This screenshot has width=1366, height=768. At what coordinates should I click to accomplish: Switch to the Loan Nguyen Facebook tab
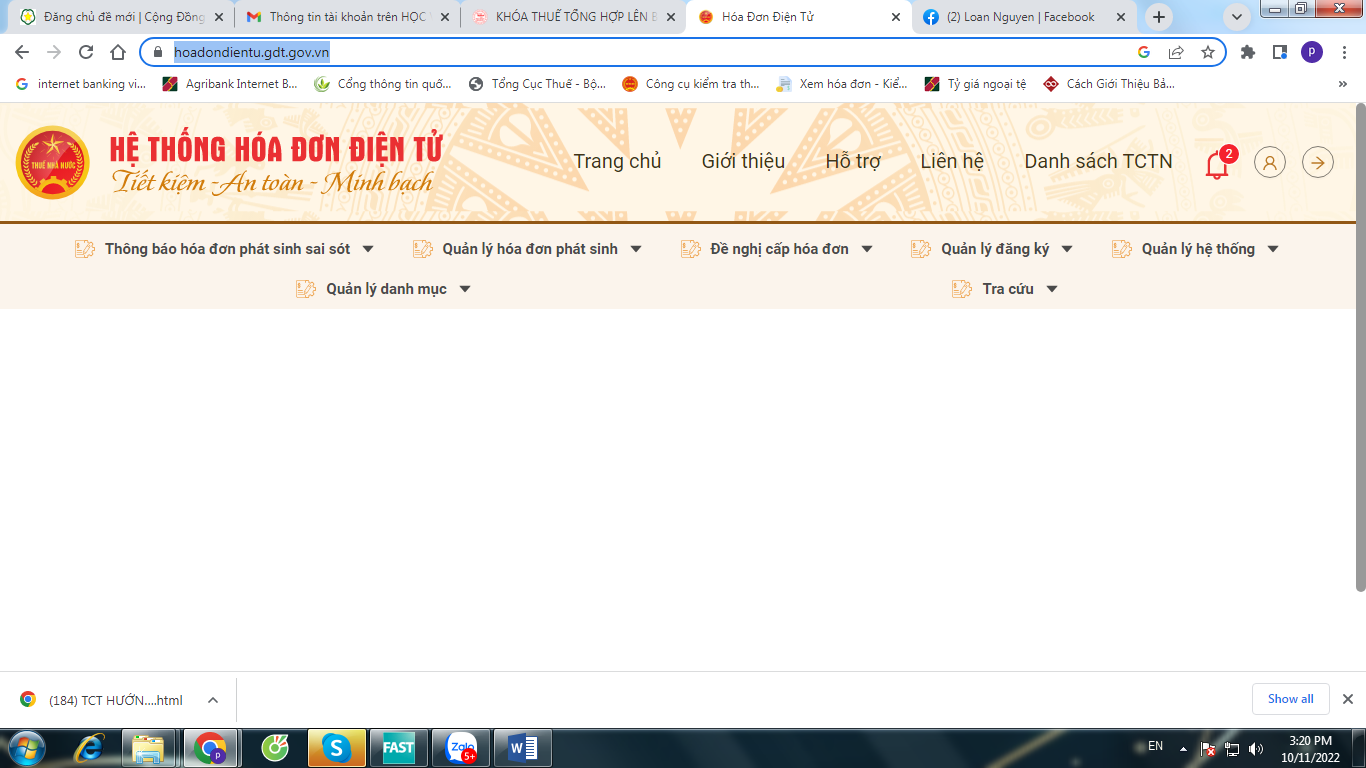(1018, 17)
